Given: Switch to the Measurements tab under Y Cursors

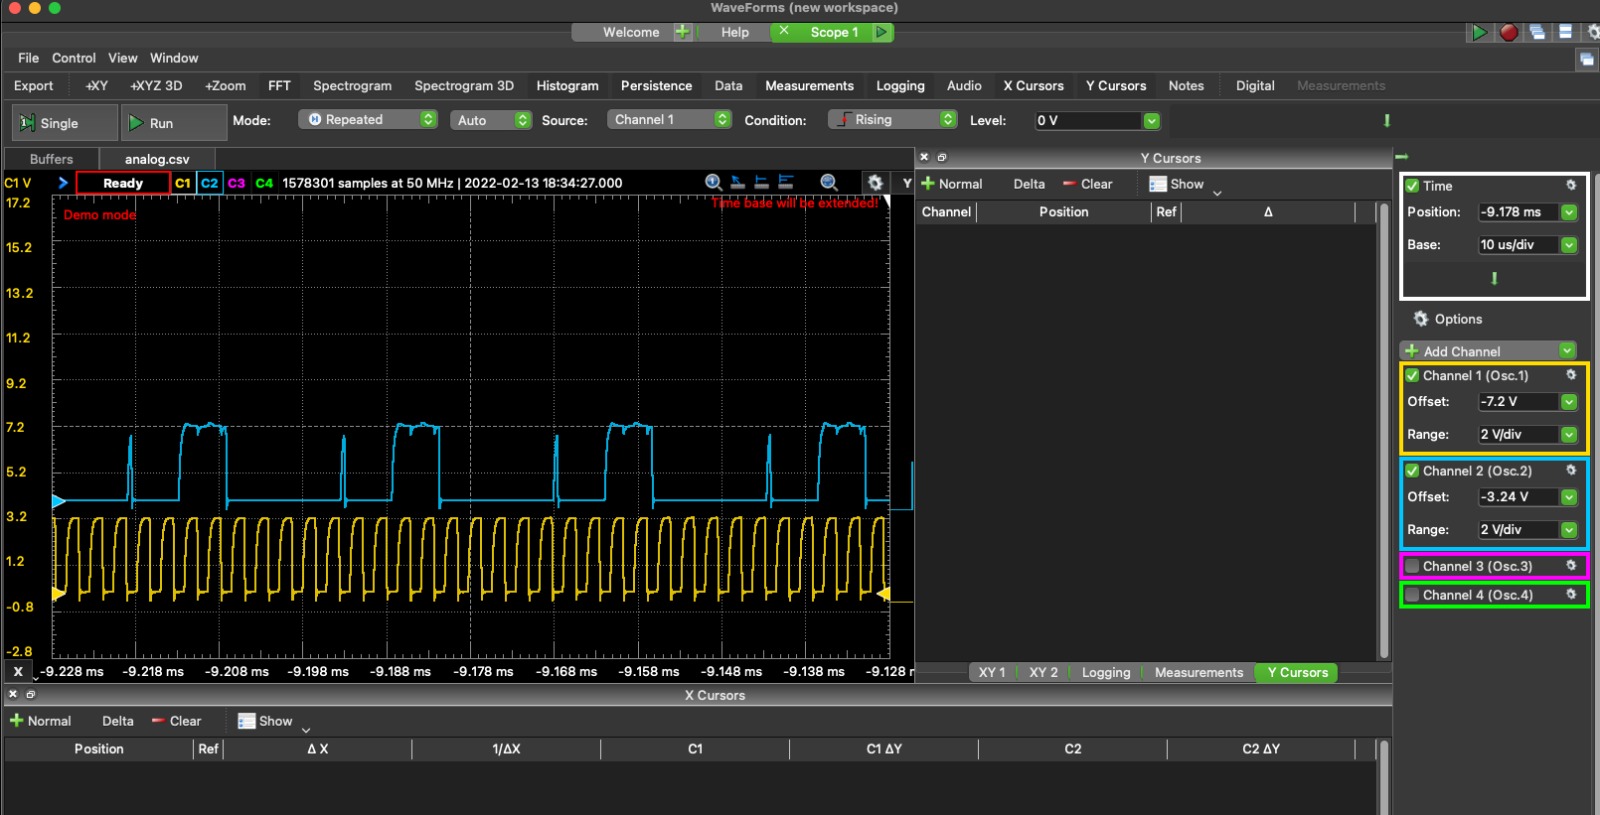Looking at the screenshot, I should 1198,672.
